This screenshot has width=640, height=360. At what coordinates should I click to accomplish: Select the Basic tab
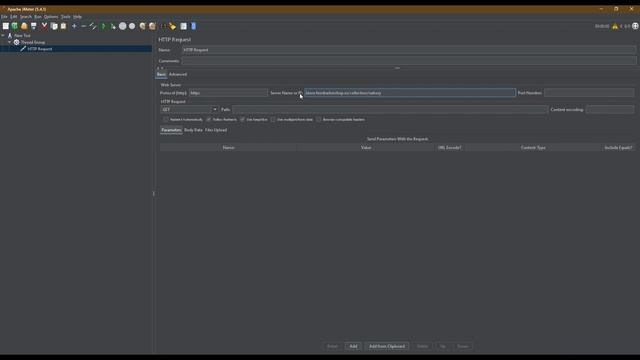pyautogui.click(x=161, y=74)
